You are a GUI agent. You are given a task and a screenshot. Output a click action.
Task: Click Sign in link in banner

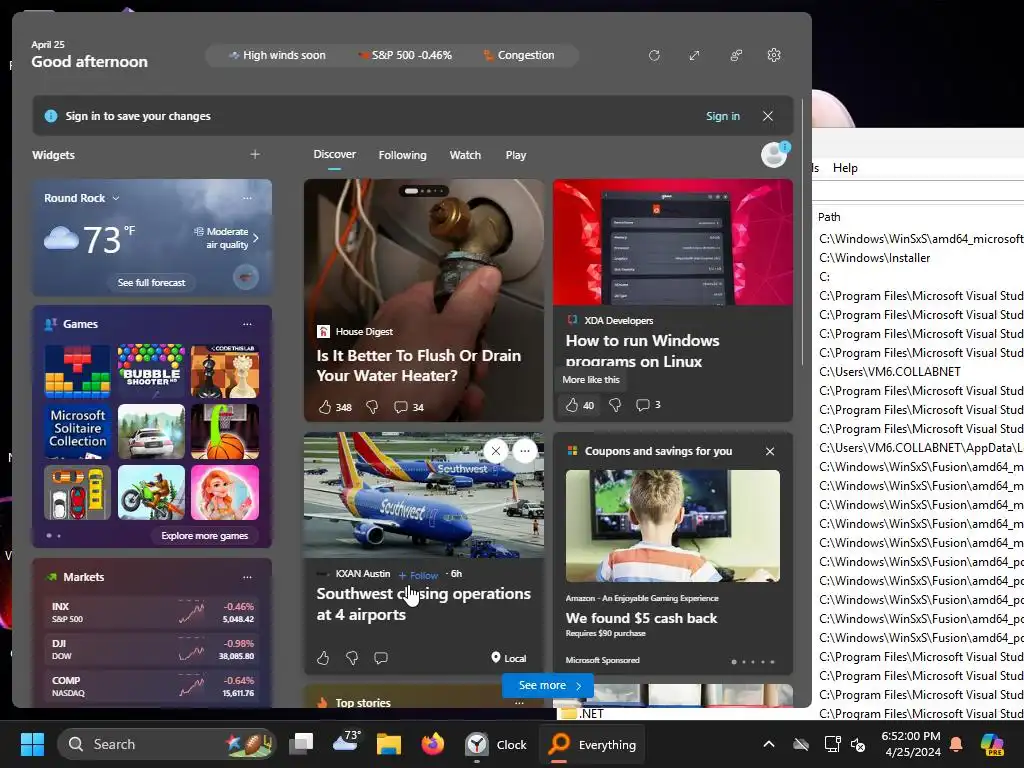coord(723,116)
